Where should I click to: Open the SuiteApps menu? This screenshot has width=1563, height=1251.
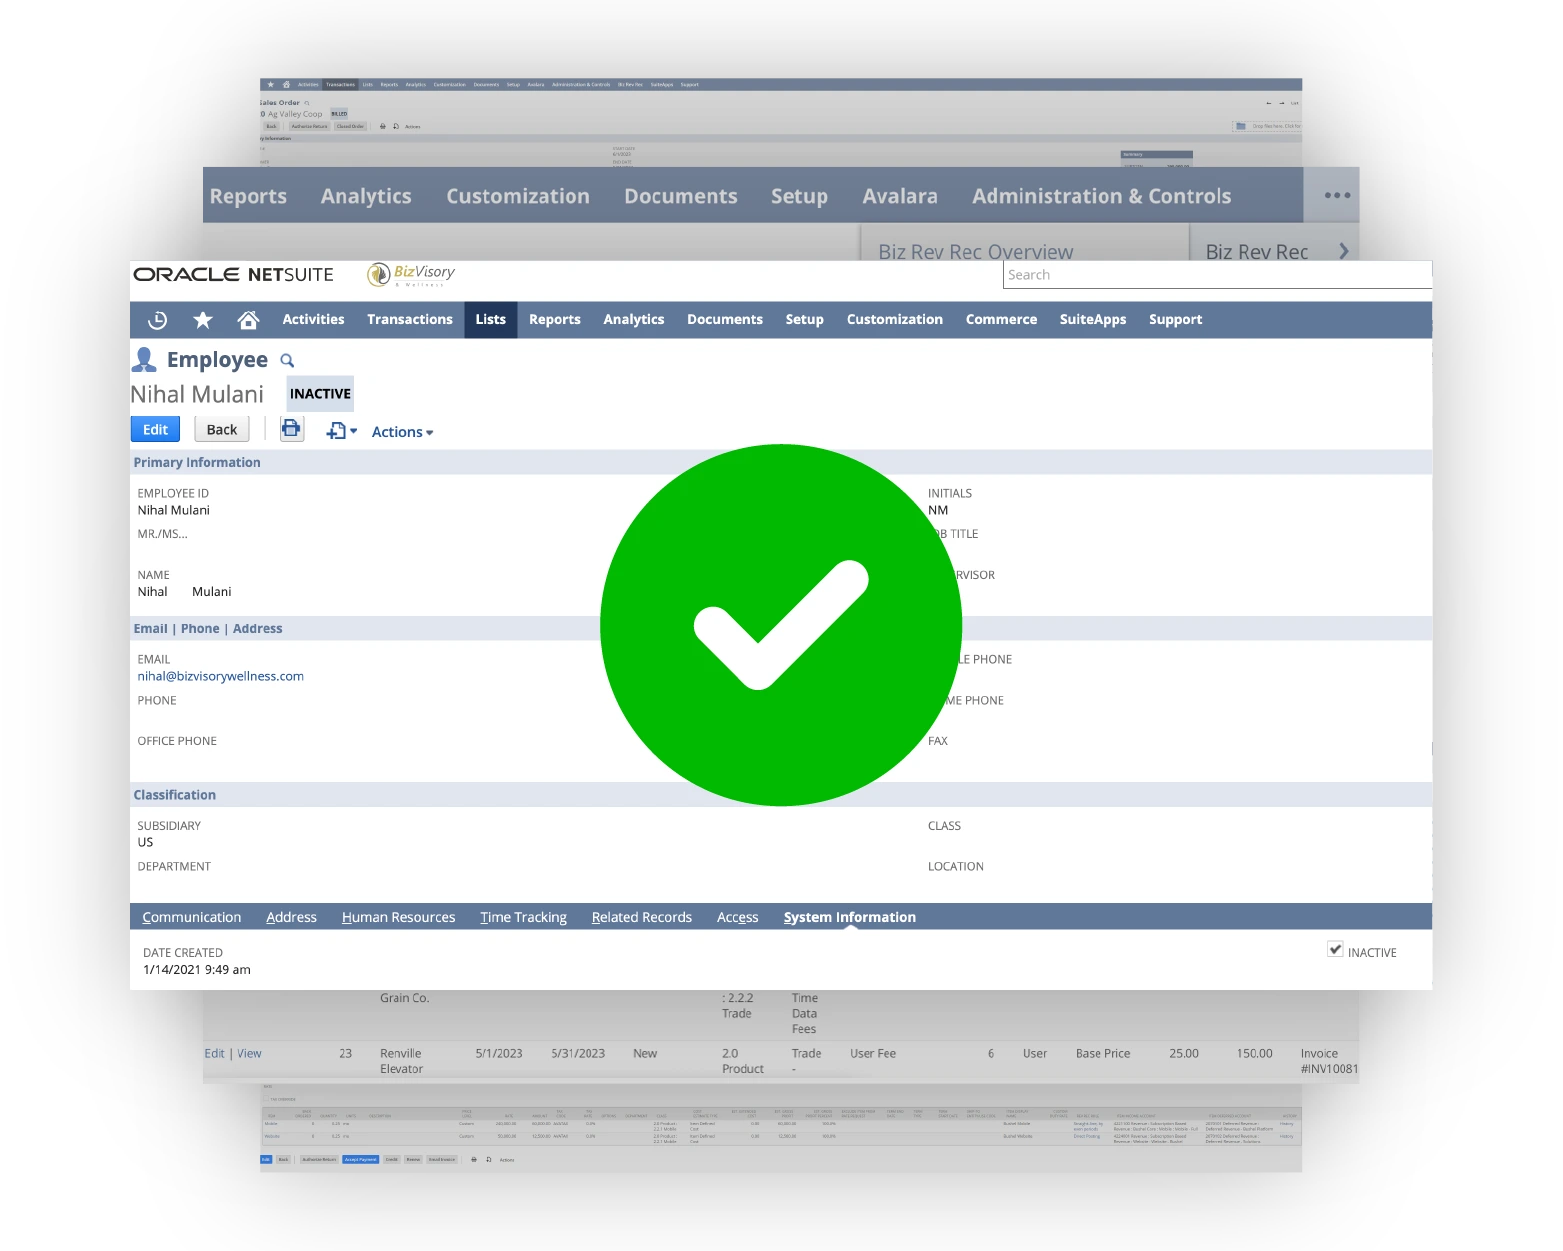click(1092, 320)
